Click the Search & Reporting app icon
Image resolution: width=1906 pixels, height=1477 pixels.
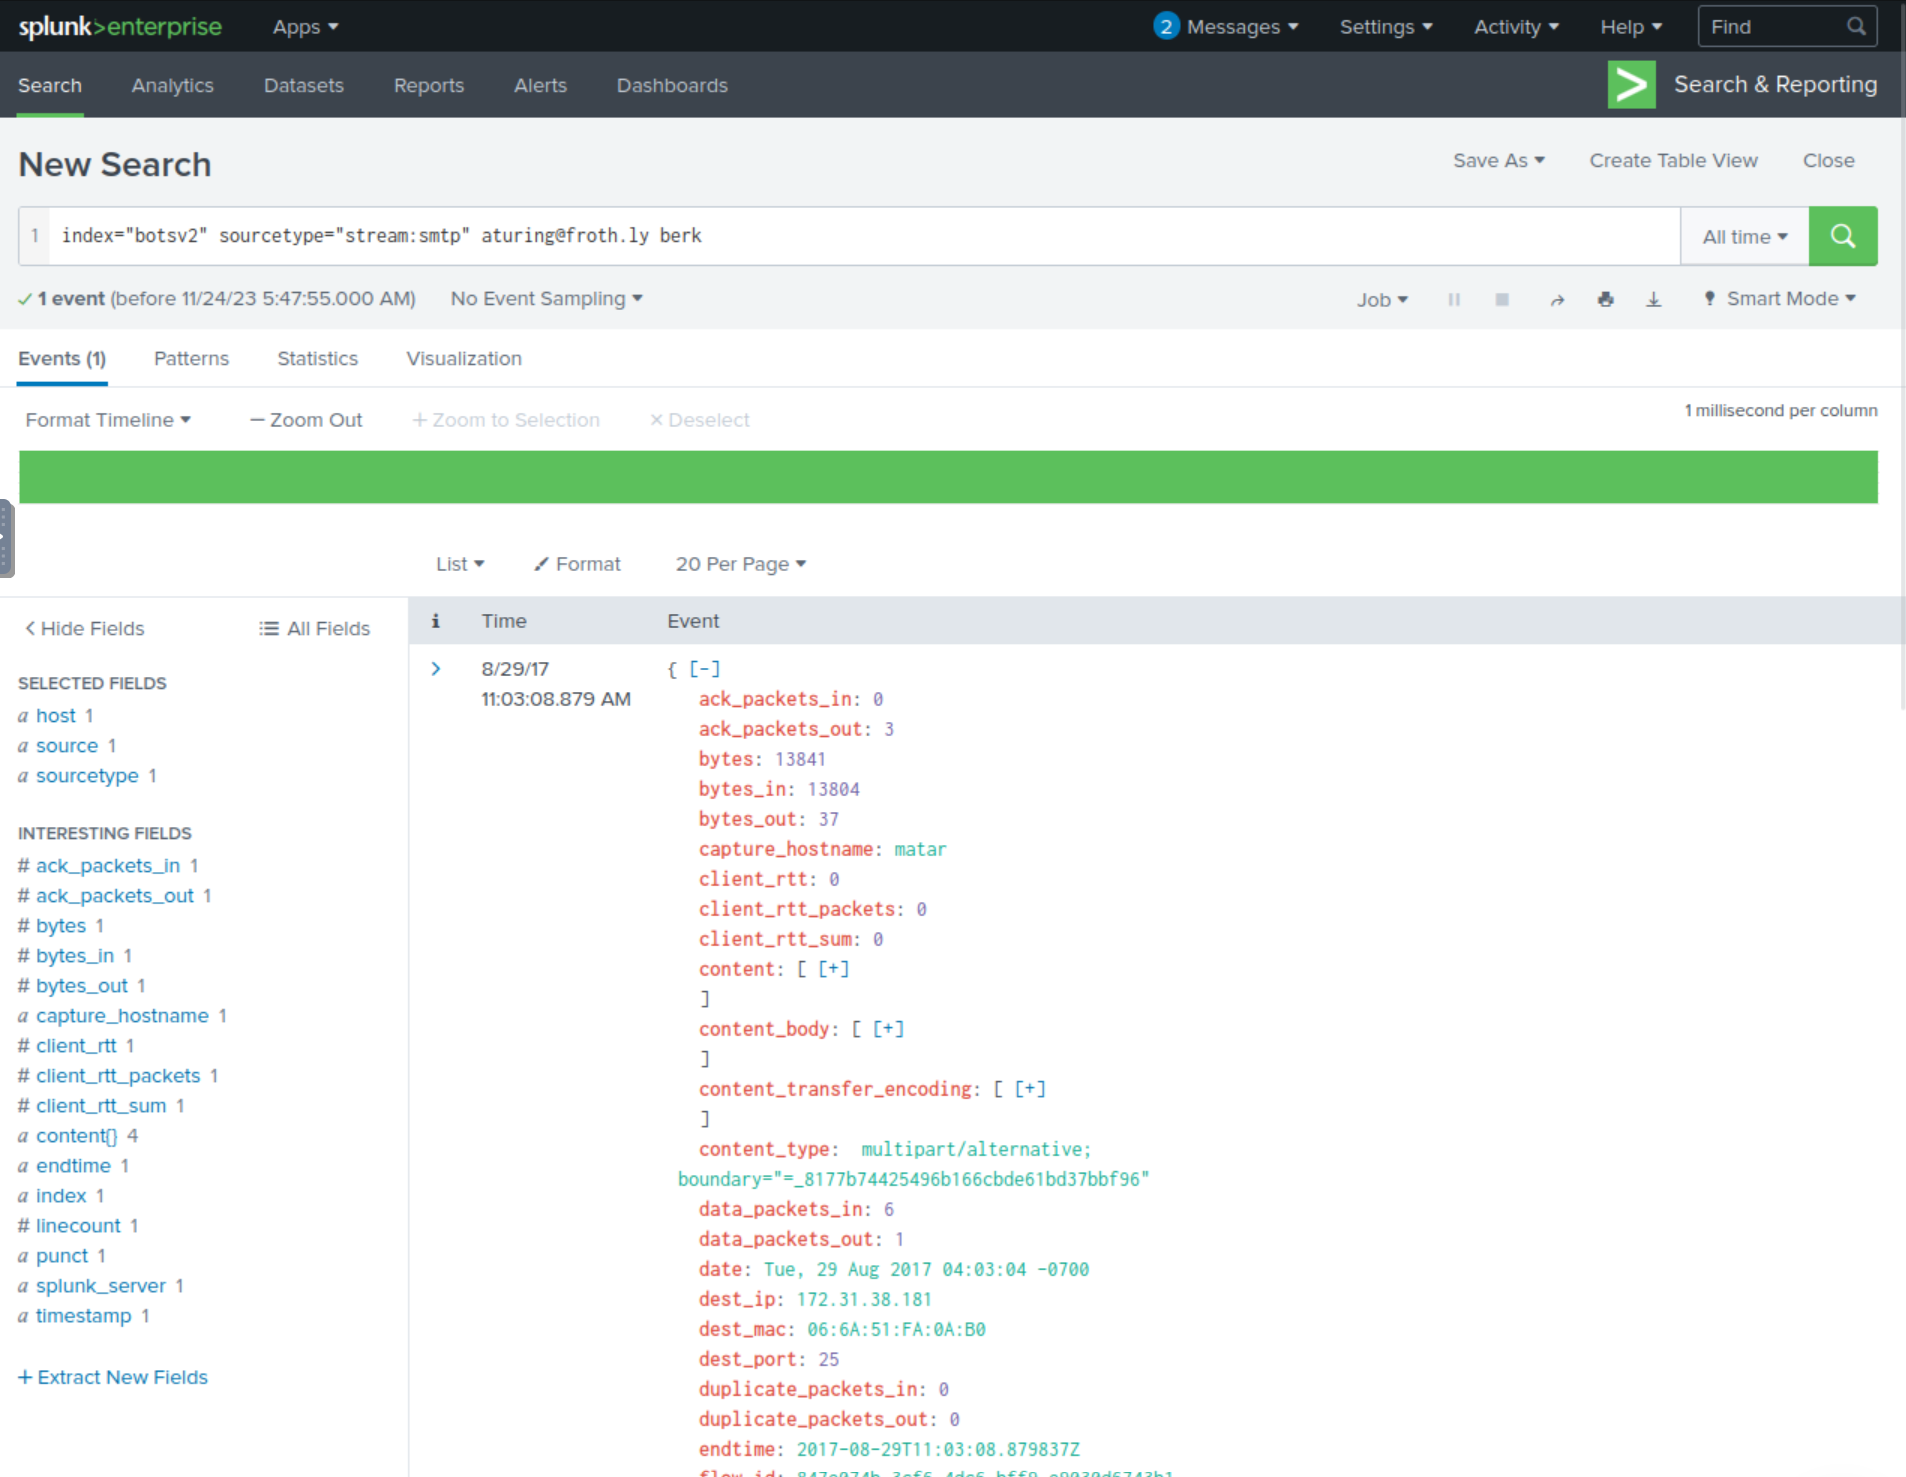coord(1631,85)
